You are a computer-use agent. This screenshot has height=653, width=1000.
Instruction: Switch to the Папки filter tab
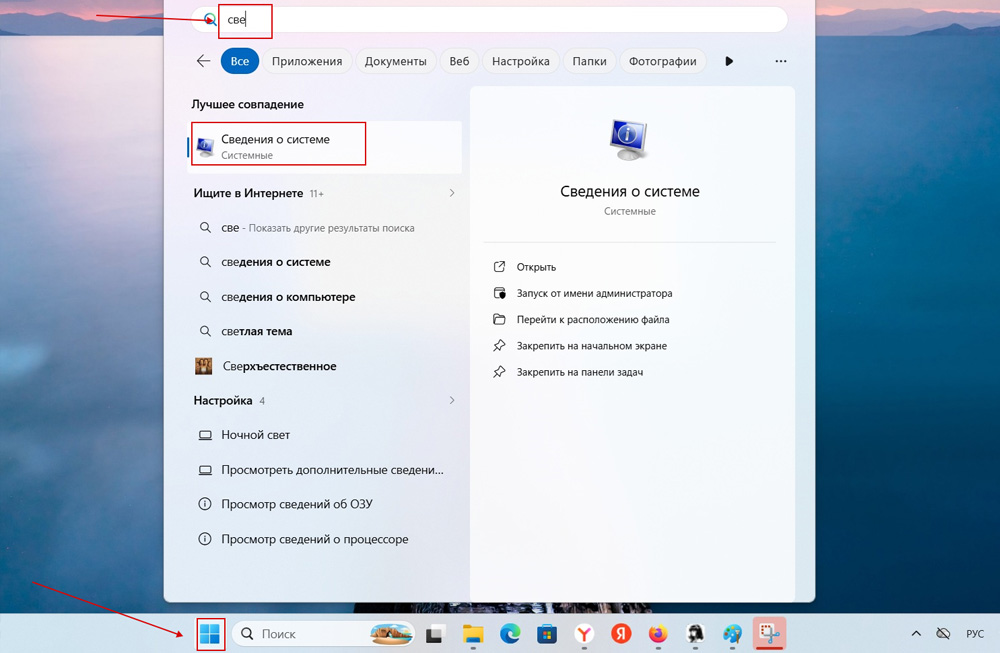[x=589, y=61]
